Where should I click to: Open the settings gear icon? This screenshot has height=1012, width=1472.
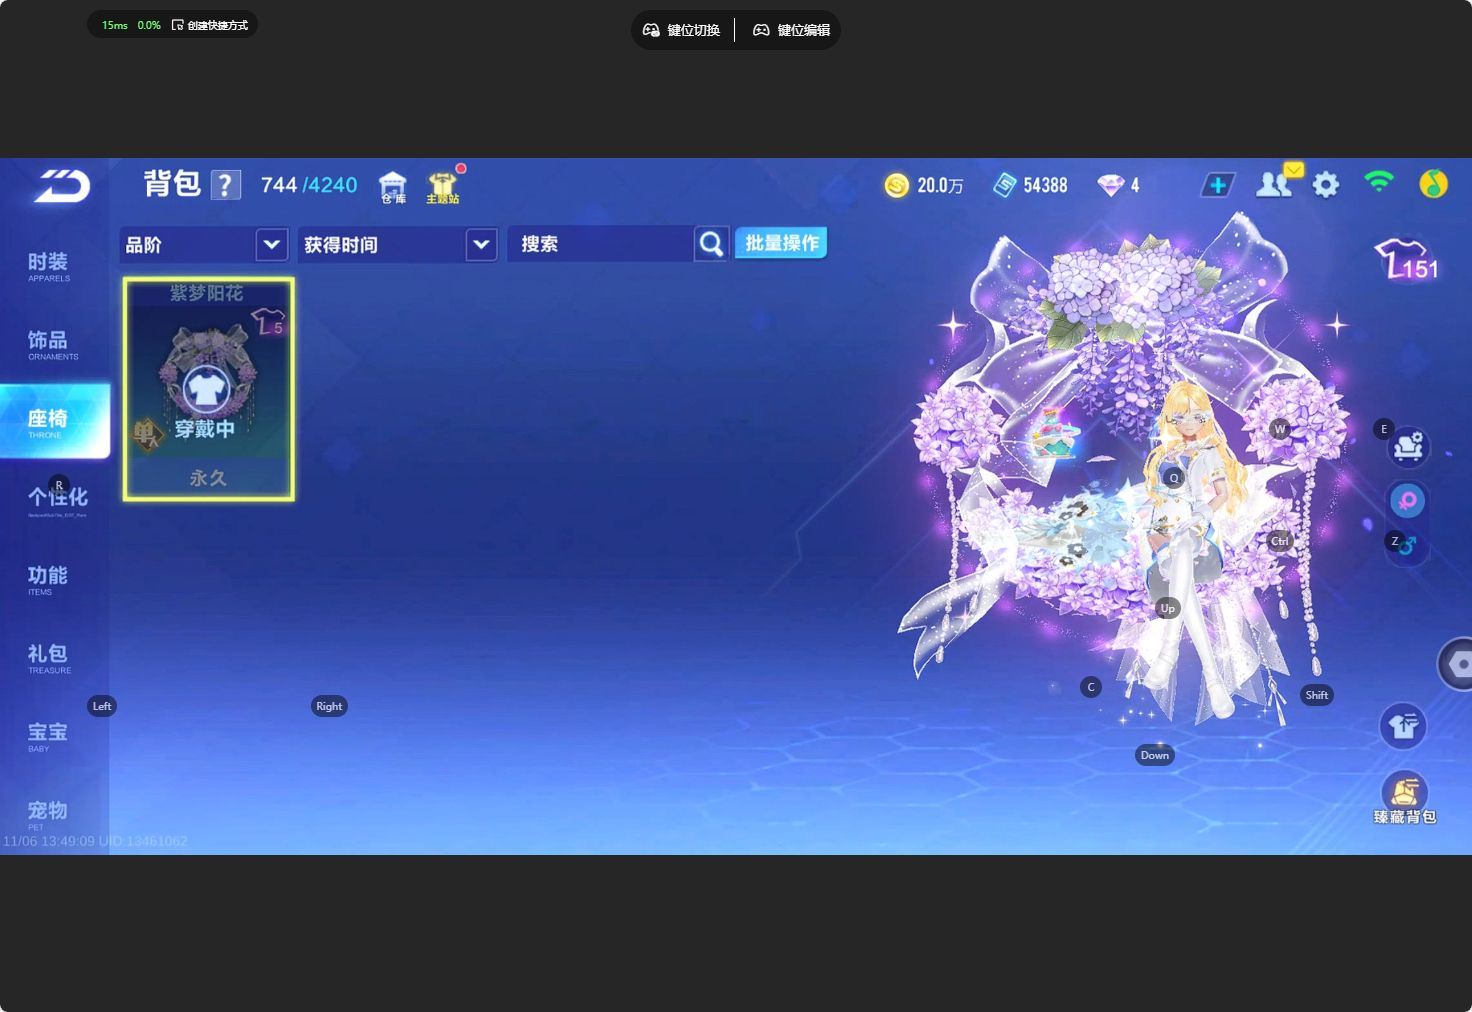[1325, 185]
